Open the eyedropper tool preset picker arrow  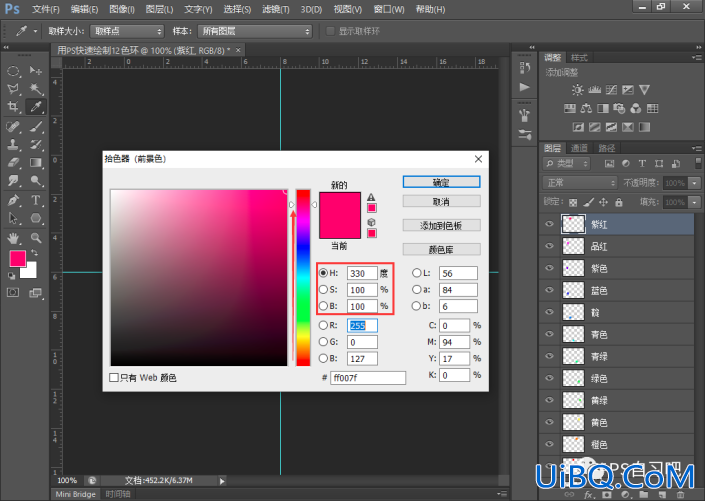click(35, 31)
